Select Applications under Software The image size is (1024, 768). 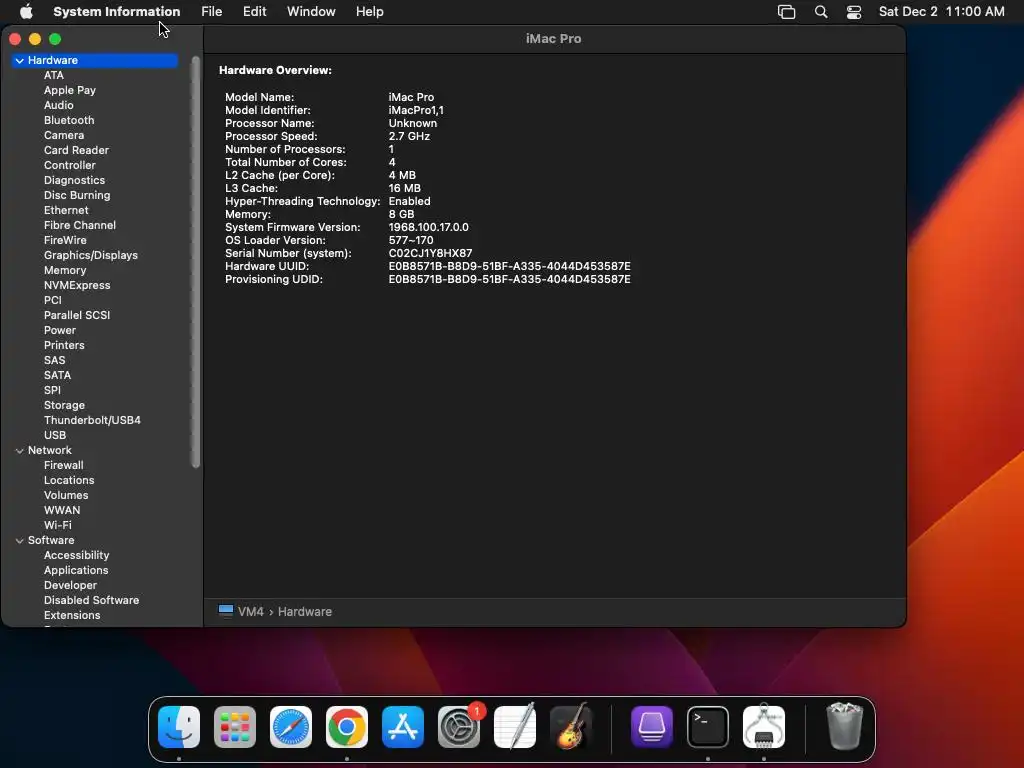76,571
